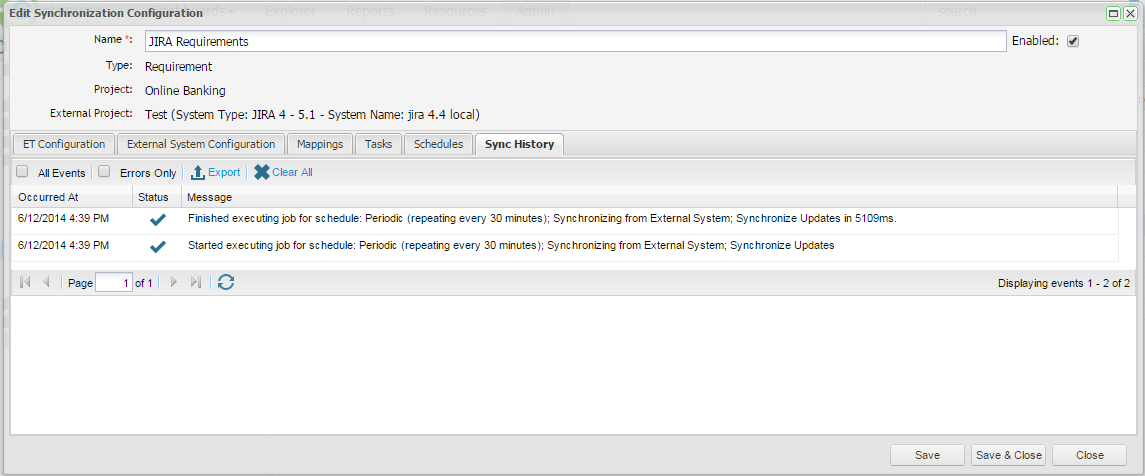Sort by Occurred At column header
Viewport: 1145px width, 476px height.
tap(70, 197)
